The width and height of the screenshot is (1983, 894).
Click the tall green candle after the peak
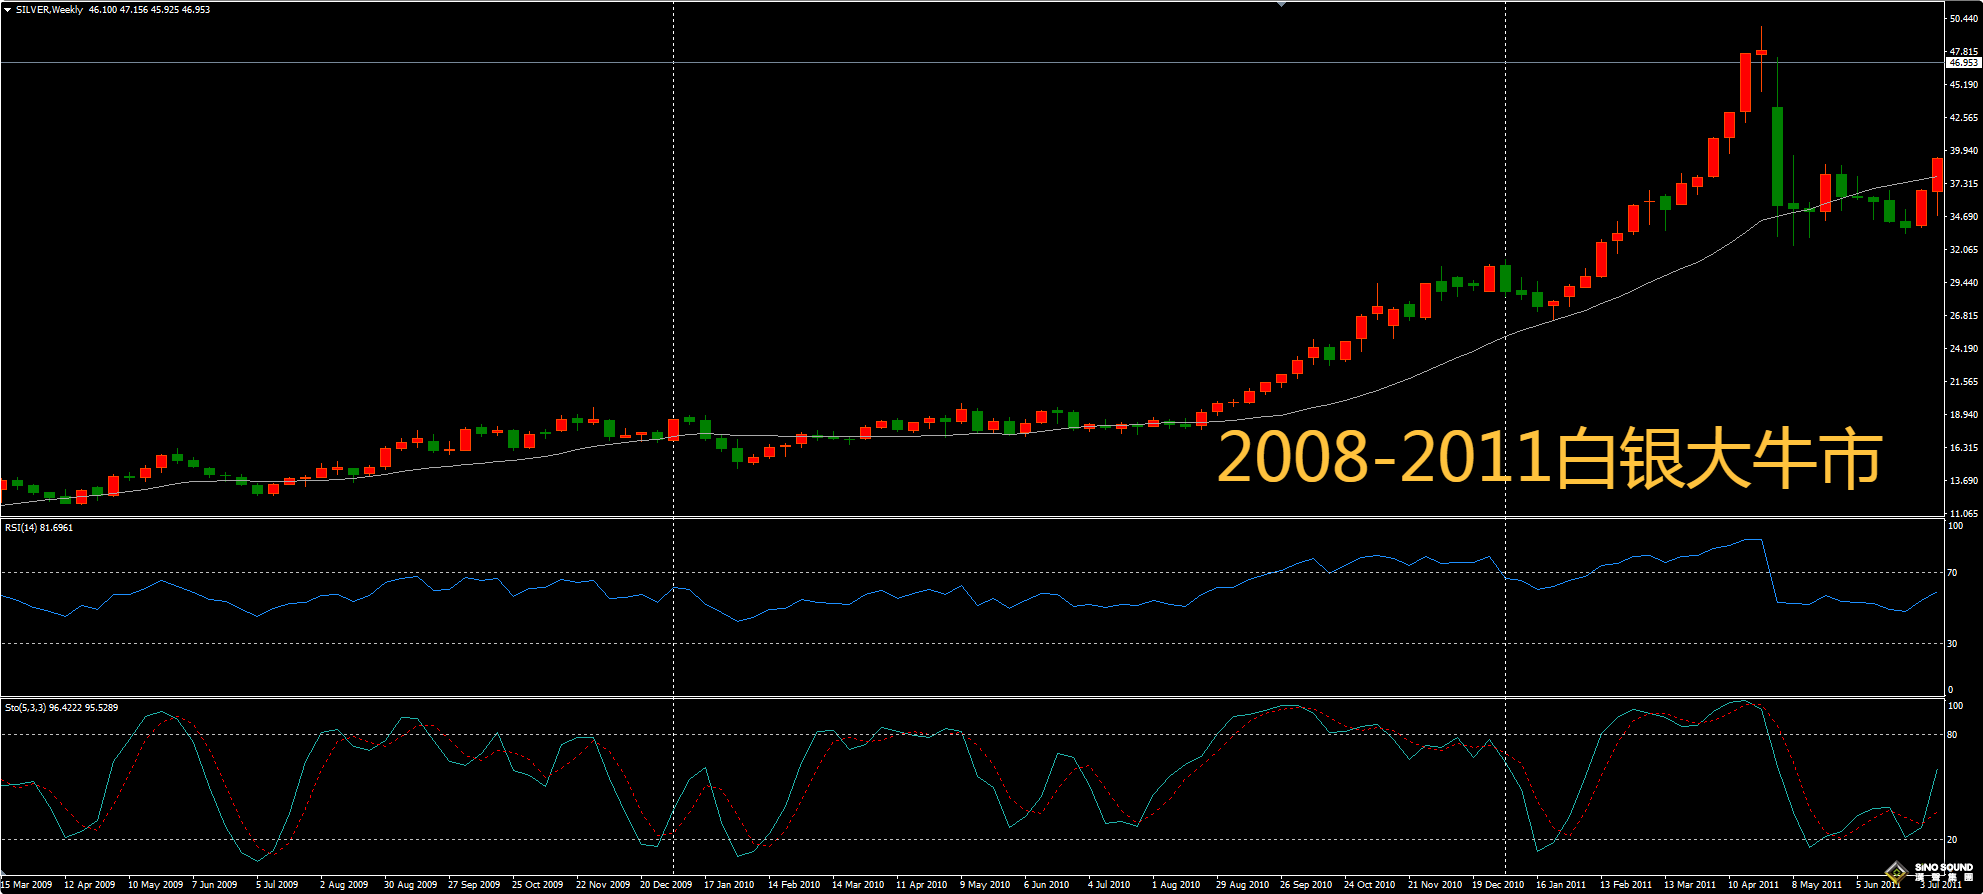1777,156
